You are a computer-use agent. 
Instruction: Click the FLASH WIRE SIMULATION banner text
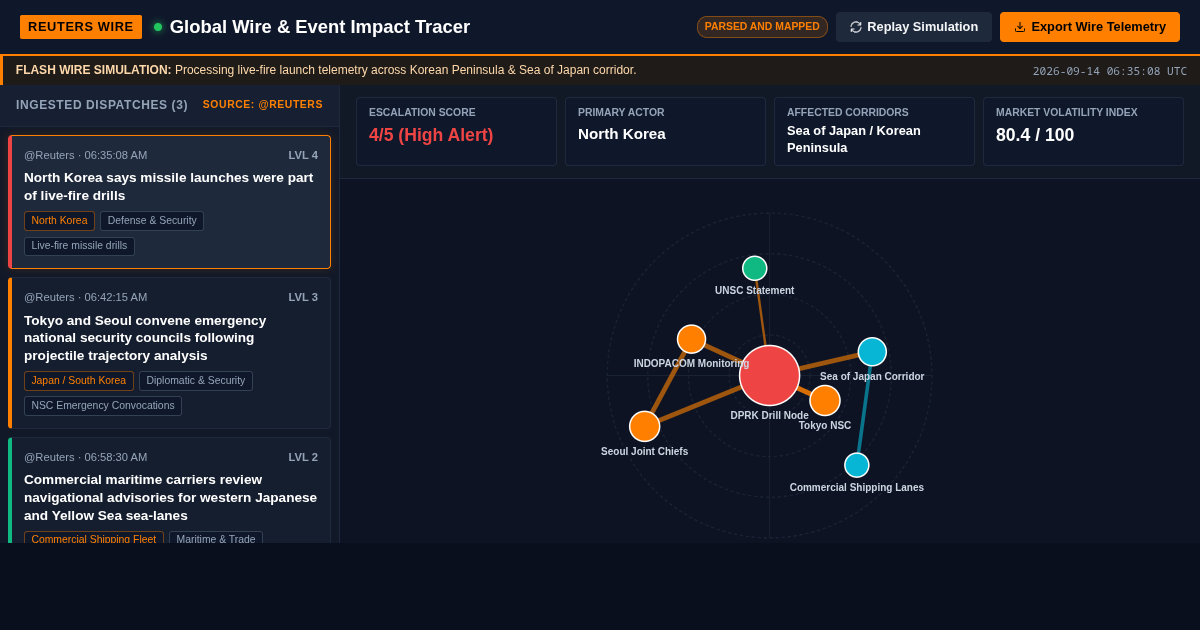point(326,70)
